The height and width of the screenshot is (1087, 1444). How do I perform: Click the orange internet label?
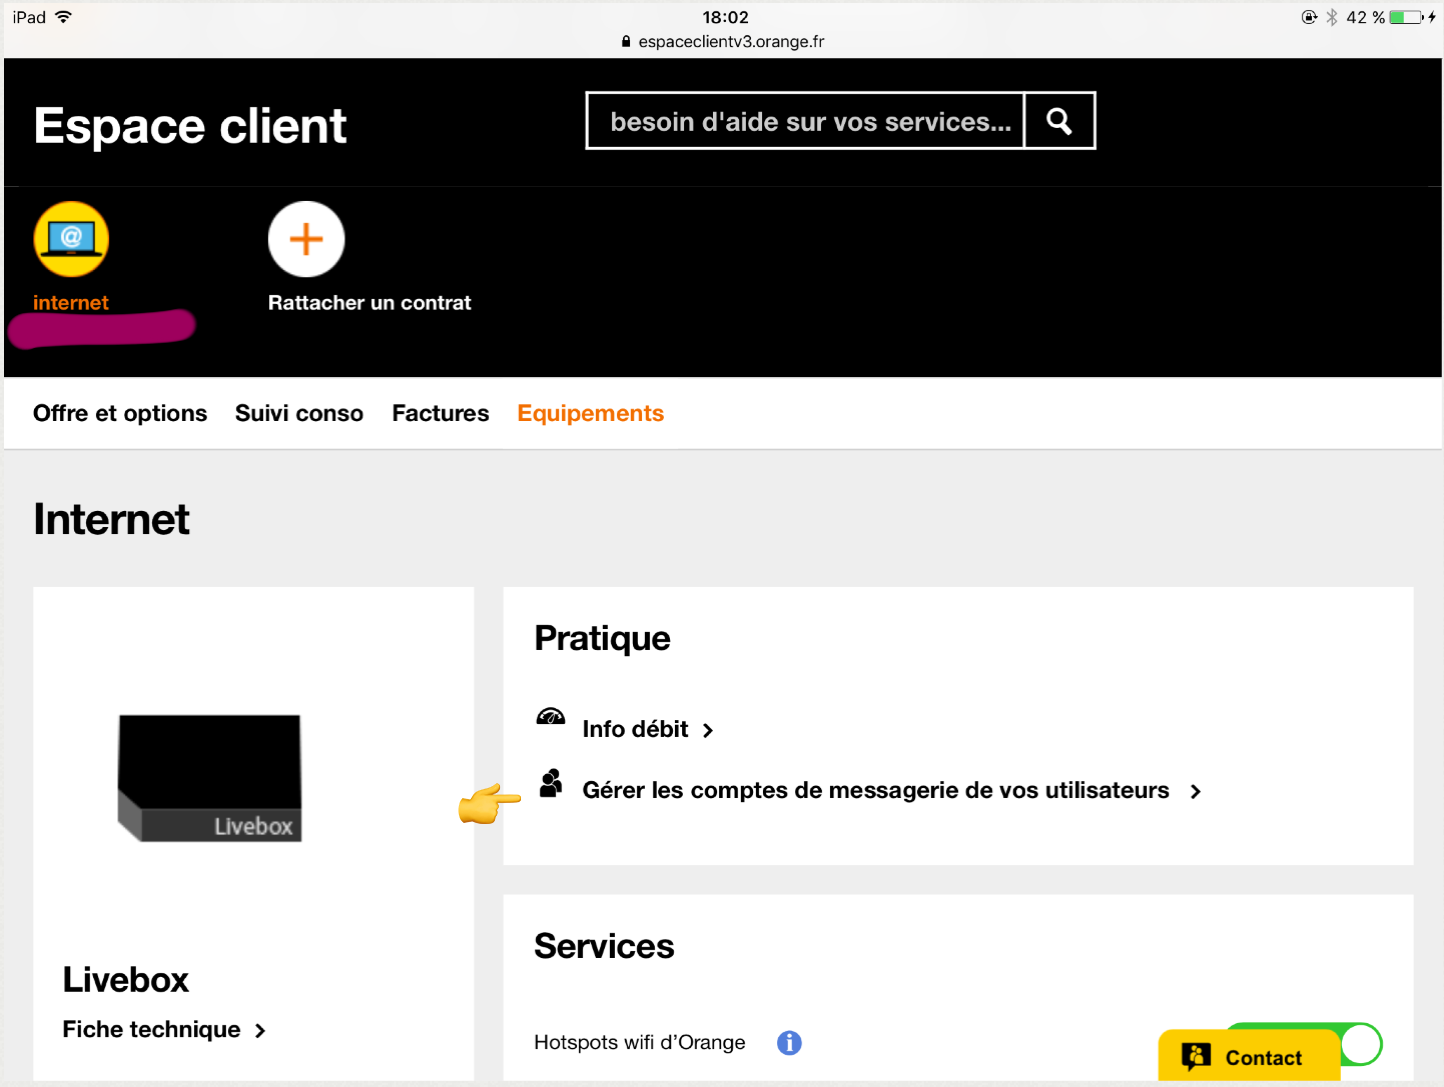[x=71, y=303]
